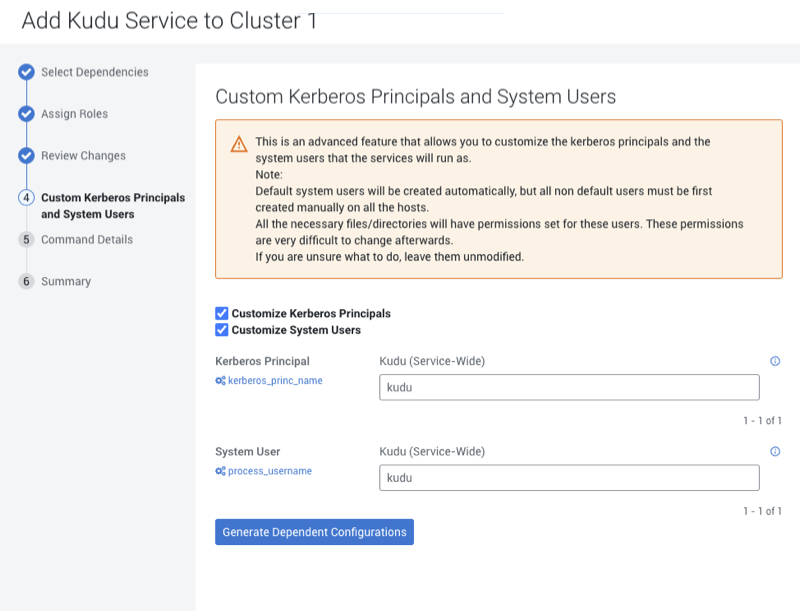Go to the Select Dependencies step
The image size is (800, 611).
[x=94, y=72]
